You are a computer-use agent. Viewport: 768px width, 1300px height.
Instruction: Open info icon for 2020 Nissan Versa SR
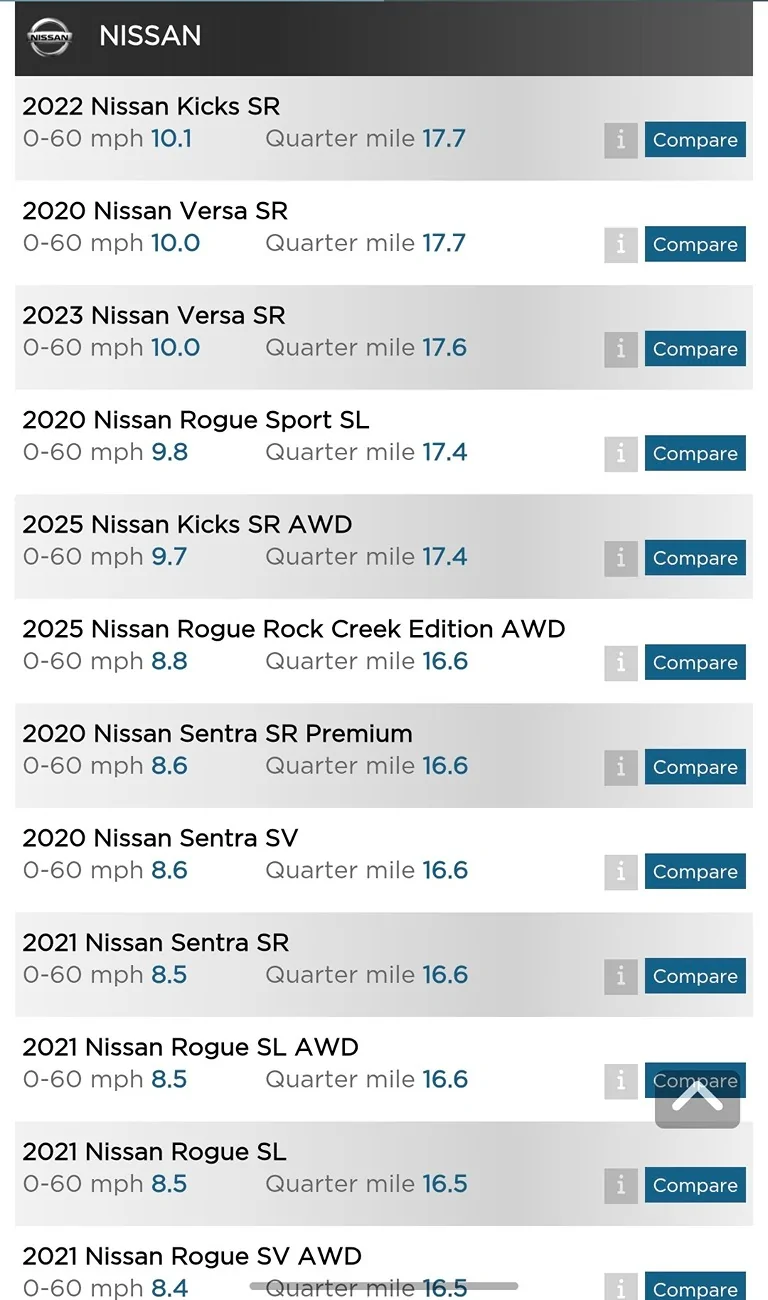pyautogui.click(x=620, y=245)
